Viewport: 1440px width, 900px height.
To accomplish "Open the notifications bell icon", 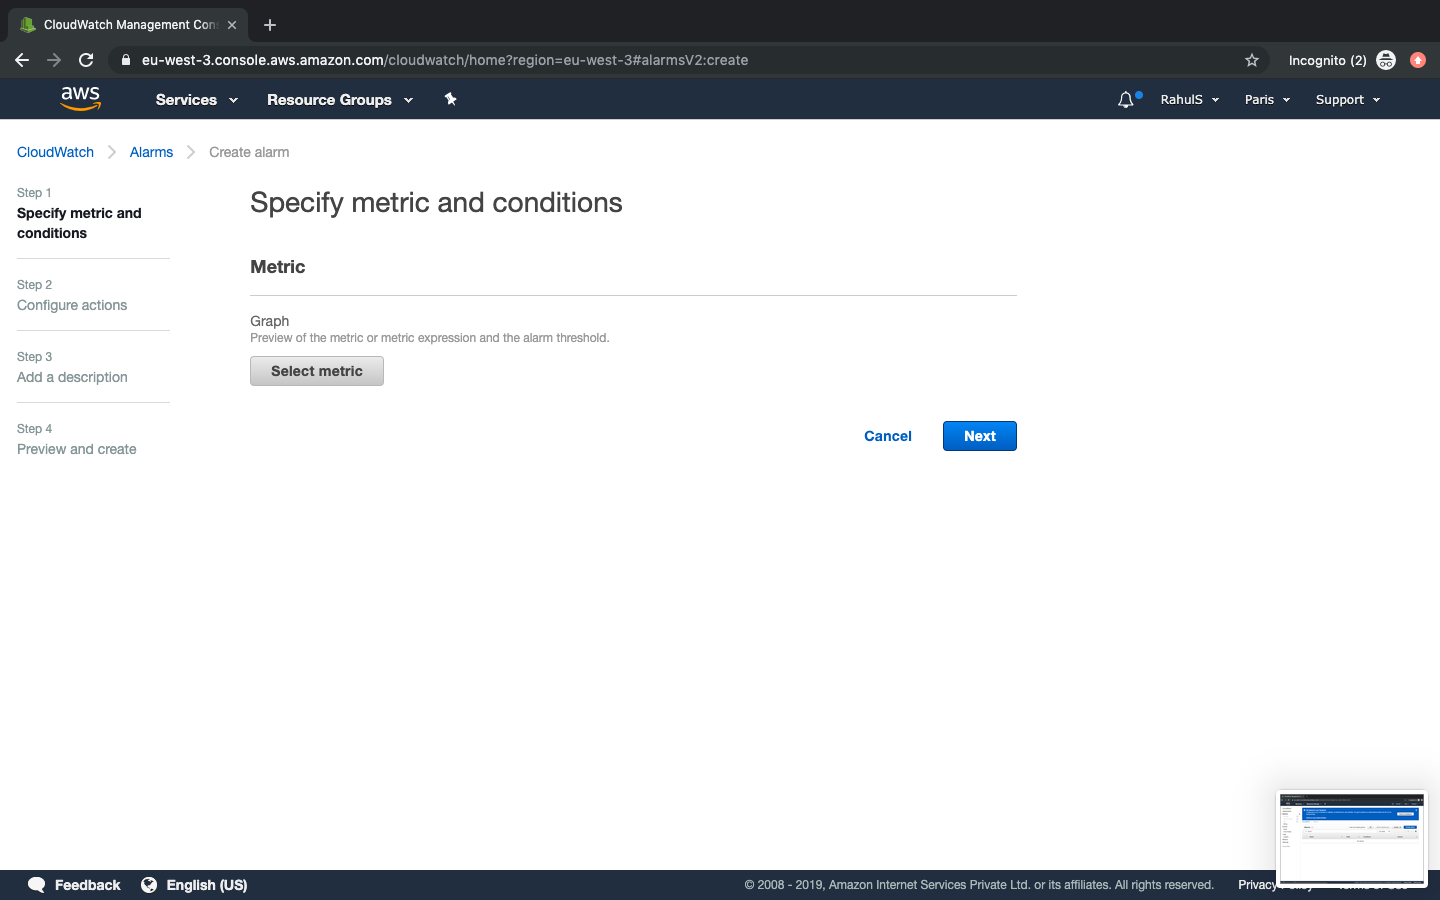I will (x=1126, y=100).
